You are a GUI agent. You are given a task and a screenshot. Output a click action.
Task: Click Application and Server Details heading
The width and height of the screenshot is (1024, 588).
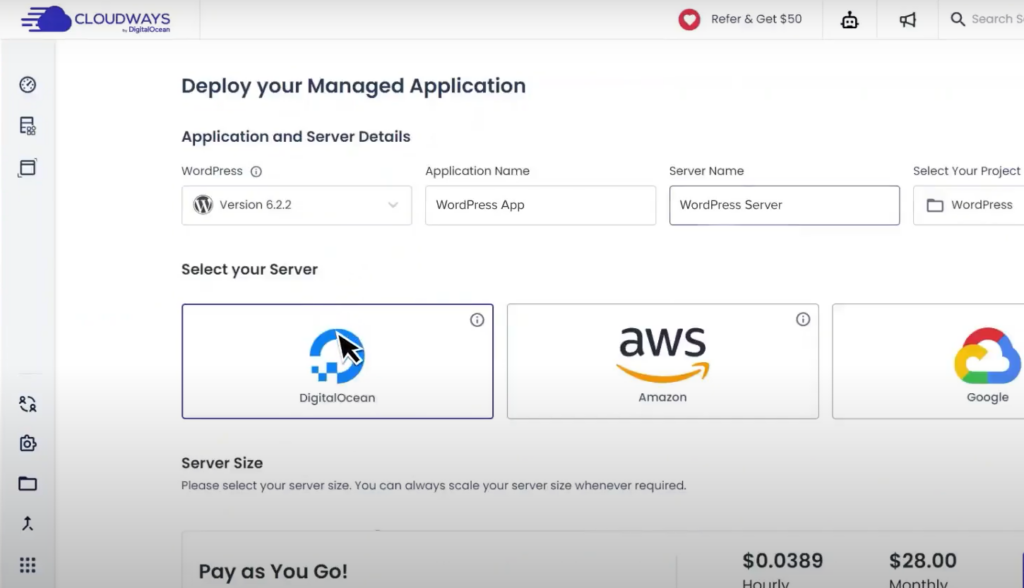[x=296, y=137]
